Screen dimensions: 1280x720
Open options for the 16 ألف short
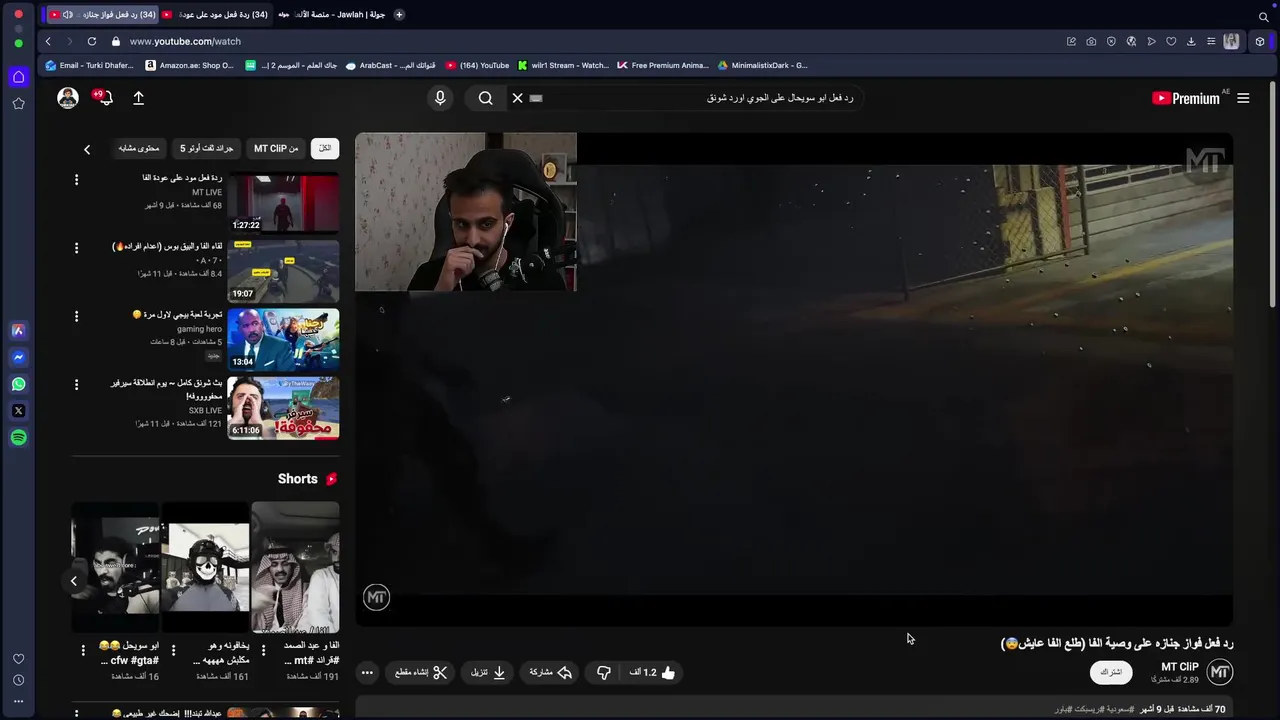(83, 650)
